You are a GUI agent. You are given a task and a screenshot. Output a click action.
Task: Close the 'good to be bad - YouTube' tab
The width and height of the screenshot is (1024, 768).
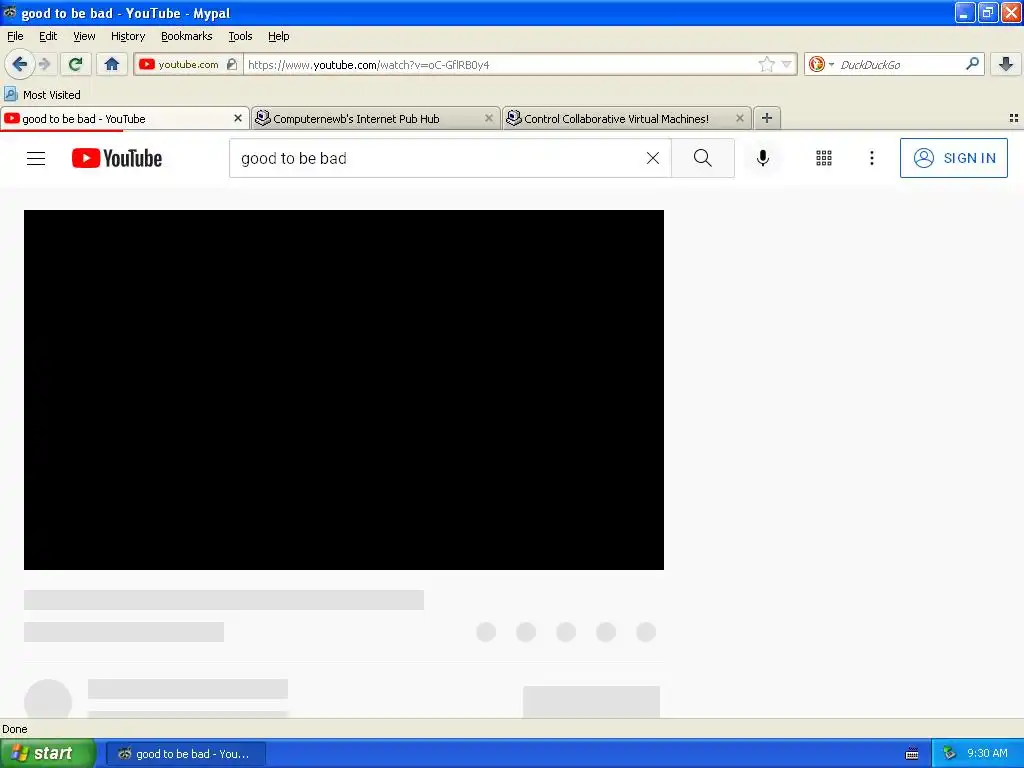coord(238,118)
